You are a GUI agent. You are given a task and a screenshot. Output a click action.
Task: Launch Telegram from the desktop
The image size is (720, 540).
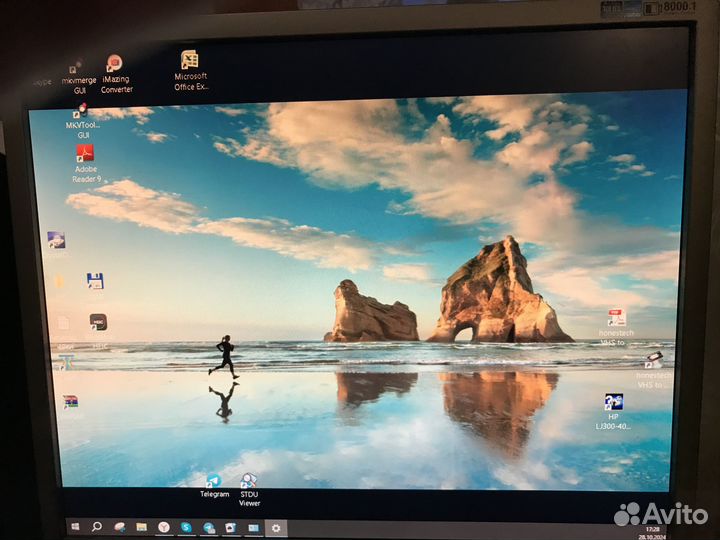[x=214, y=486]
